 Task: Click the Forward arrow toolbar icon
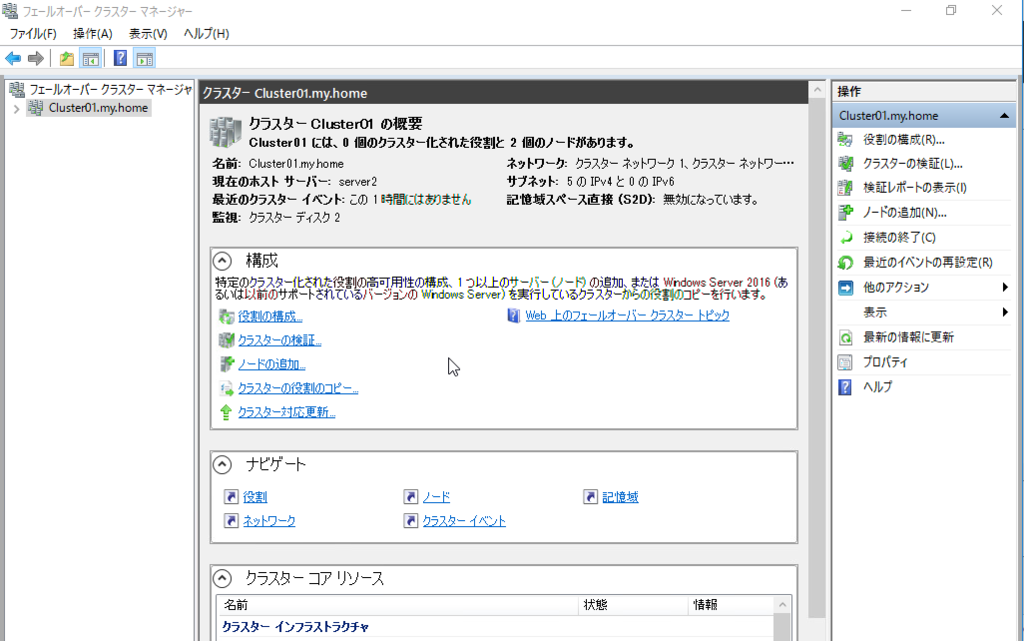pyautogui.click(x=36, y=59)
